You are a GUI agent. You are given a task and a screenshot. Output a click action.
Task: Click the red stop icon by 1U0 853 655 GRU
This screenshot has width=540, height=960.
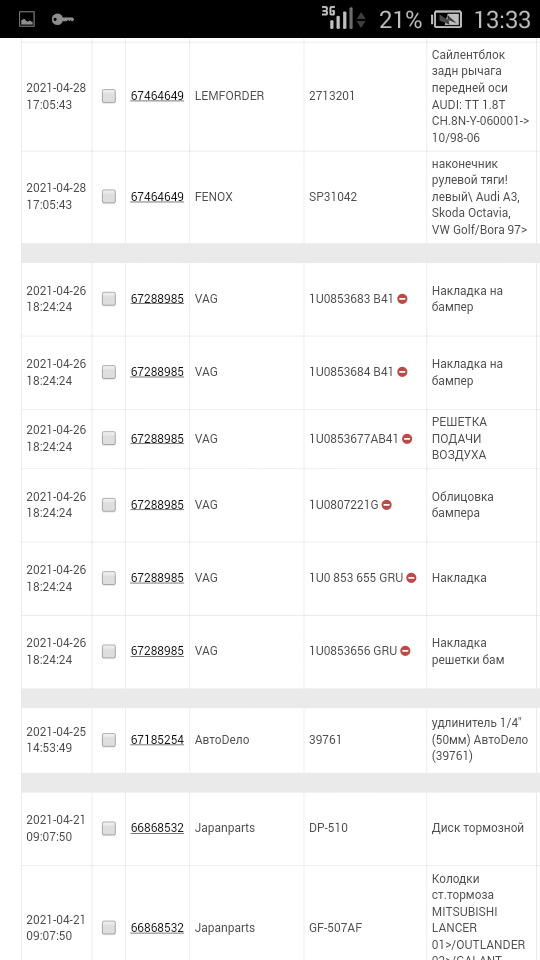[411, 577]
